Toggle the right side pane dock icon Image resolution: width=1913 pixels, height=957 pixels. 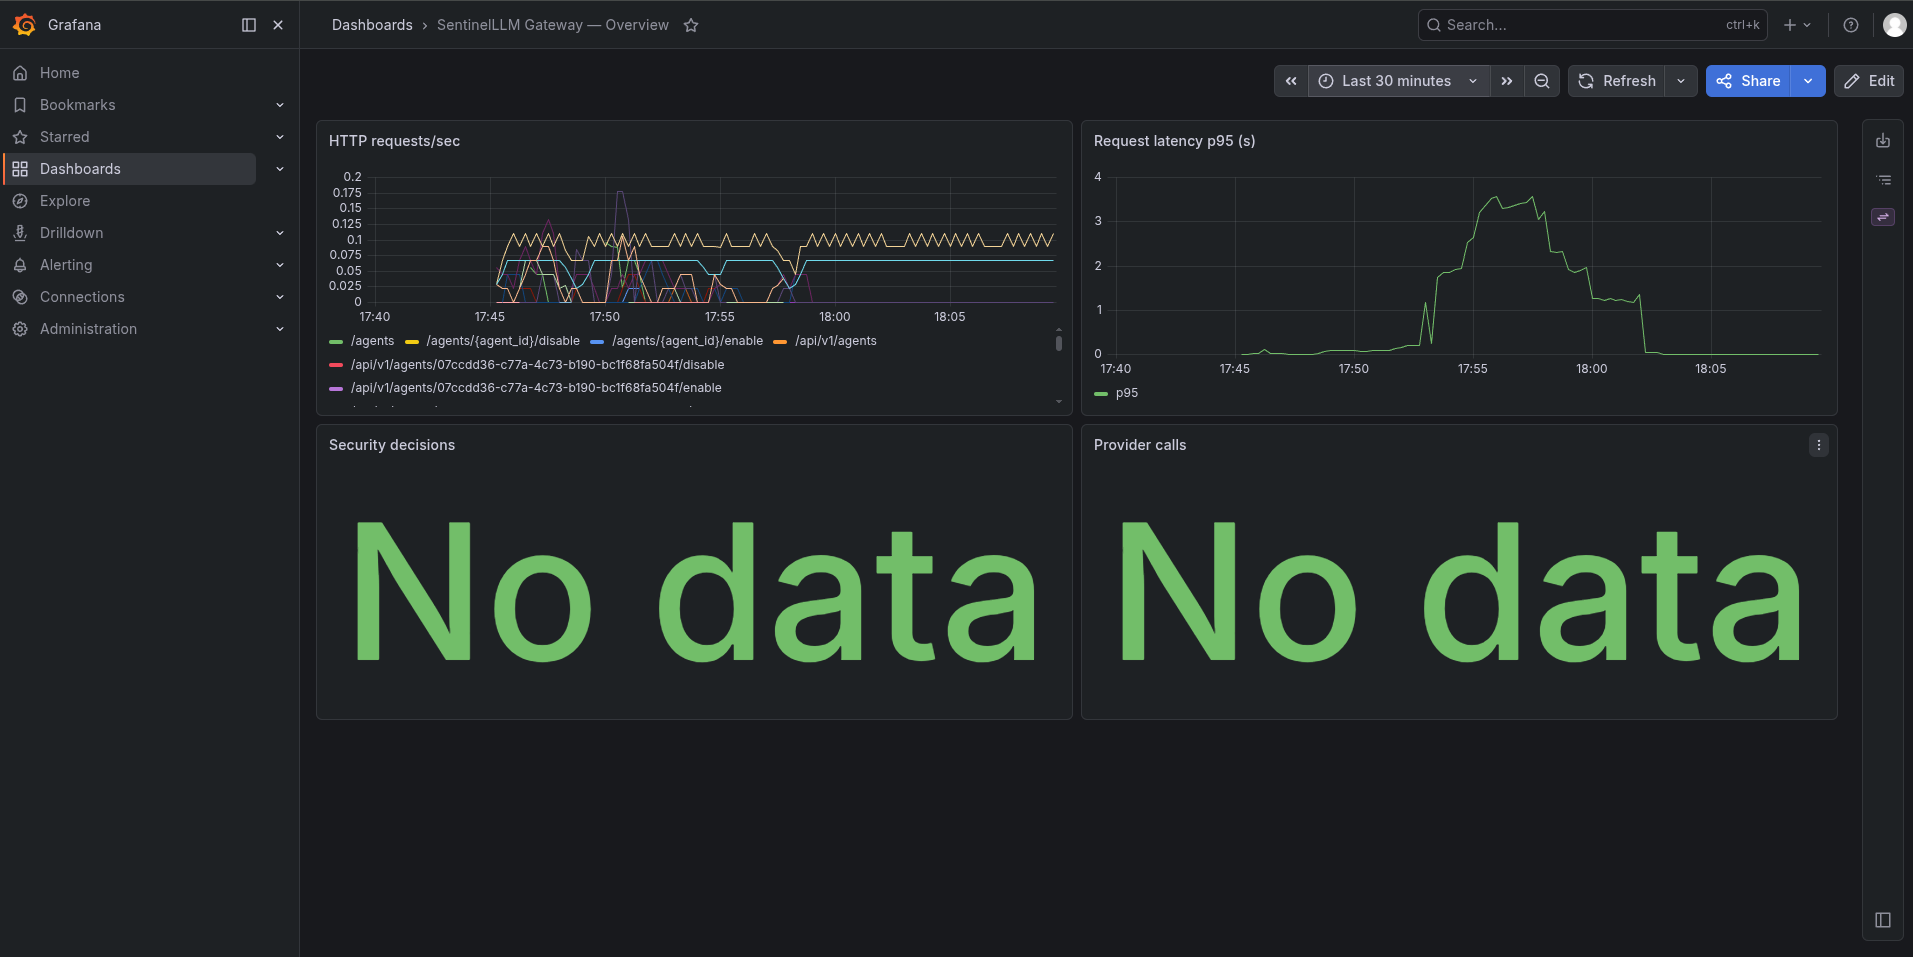tap(1883, 920)
